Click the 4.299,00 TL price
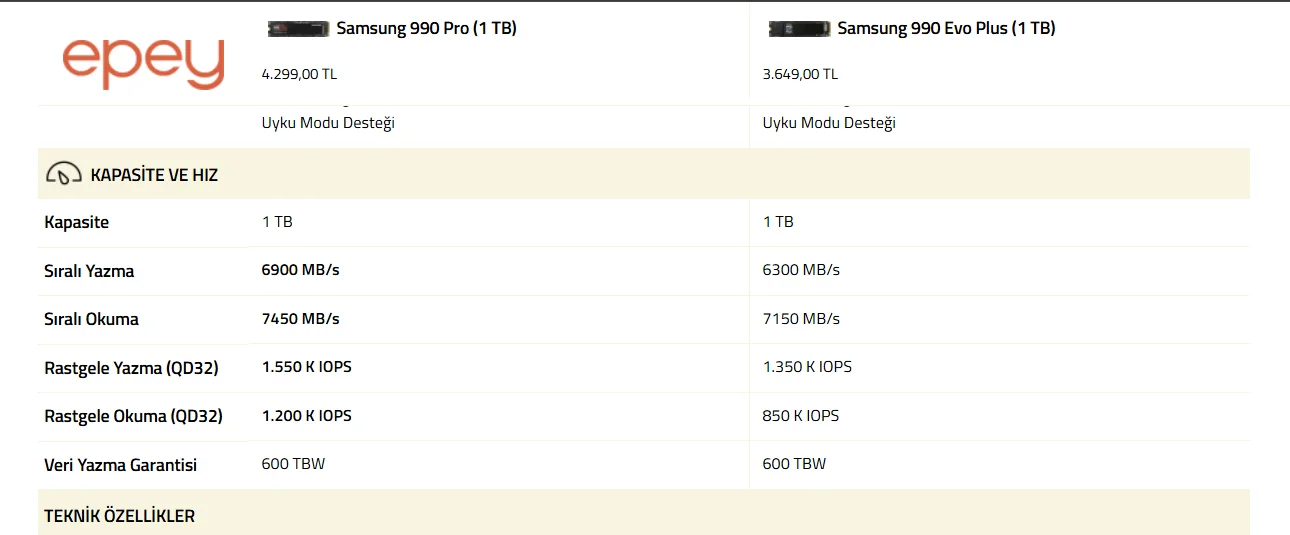Screen dimensions: 1290x535 (x=300, y=74)
